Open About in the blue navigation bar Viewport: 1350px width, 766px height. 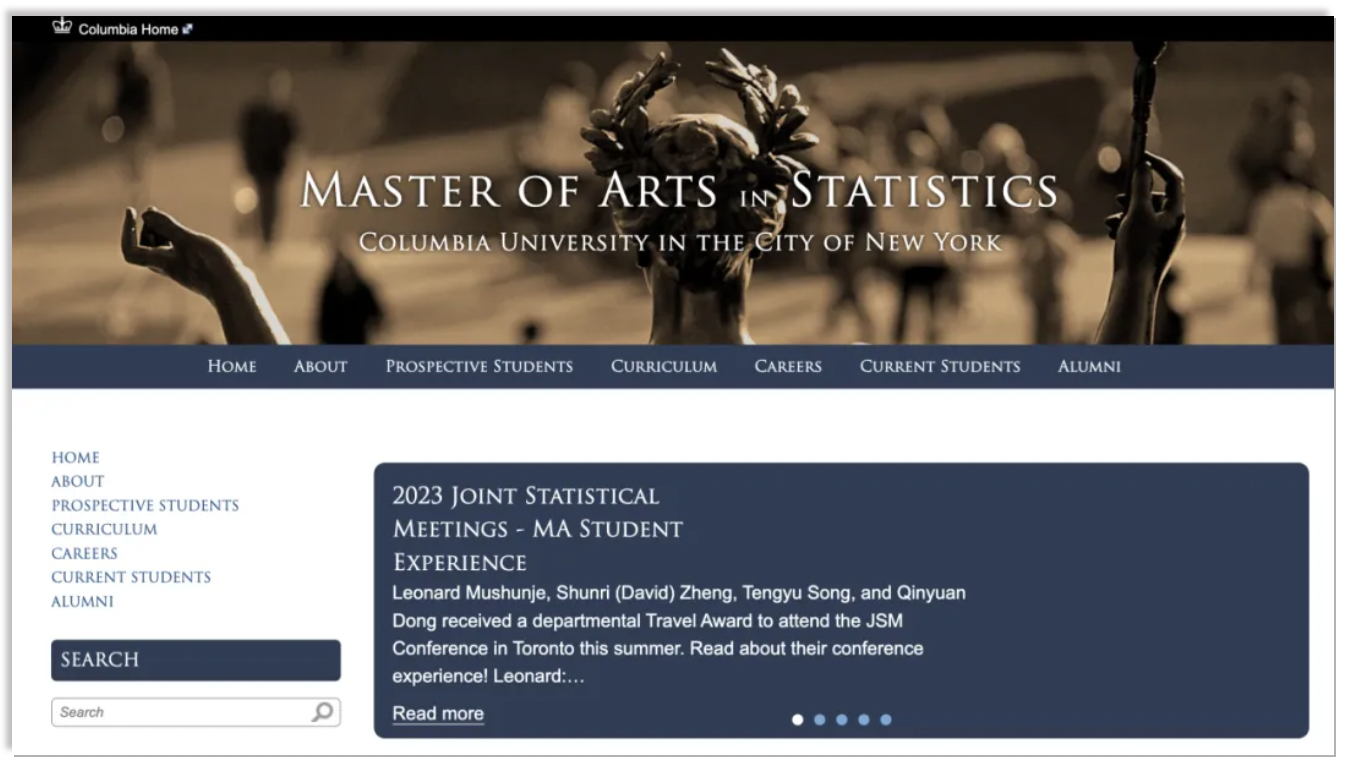click(320, 367)
